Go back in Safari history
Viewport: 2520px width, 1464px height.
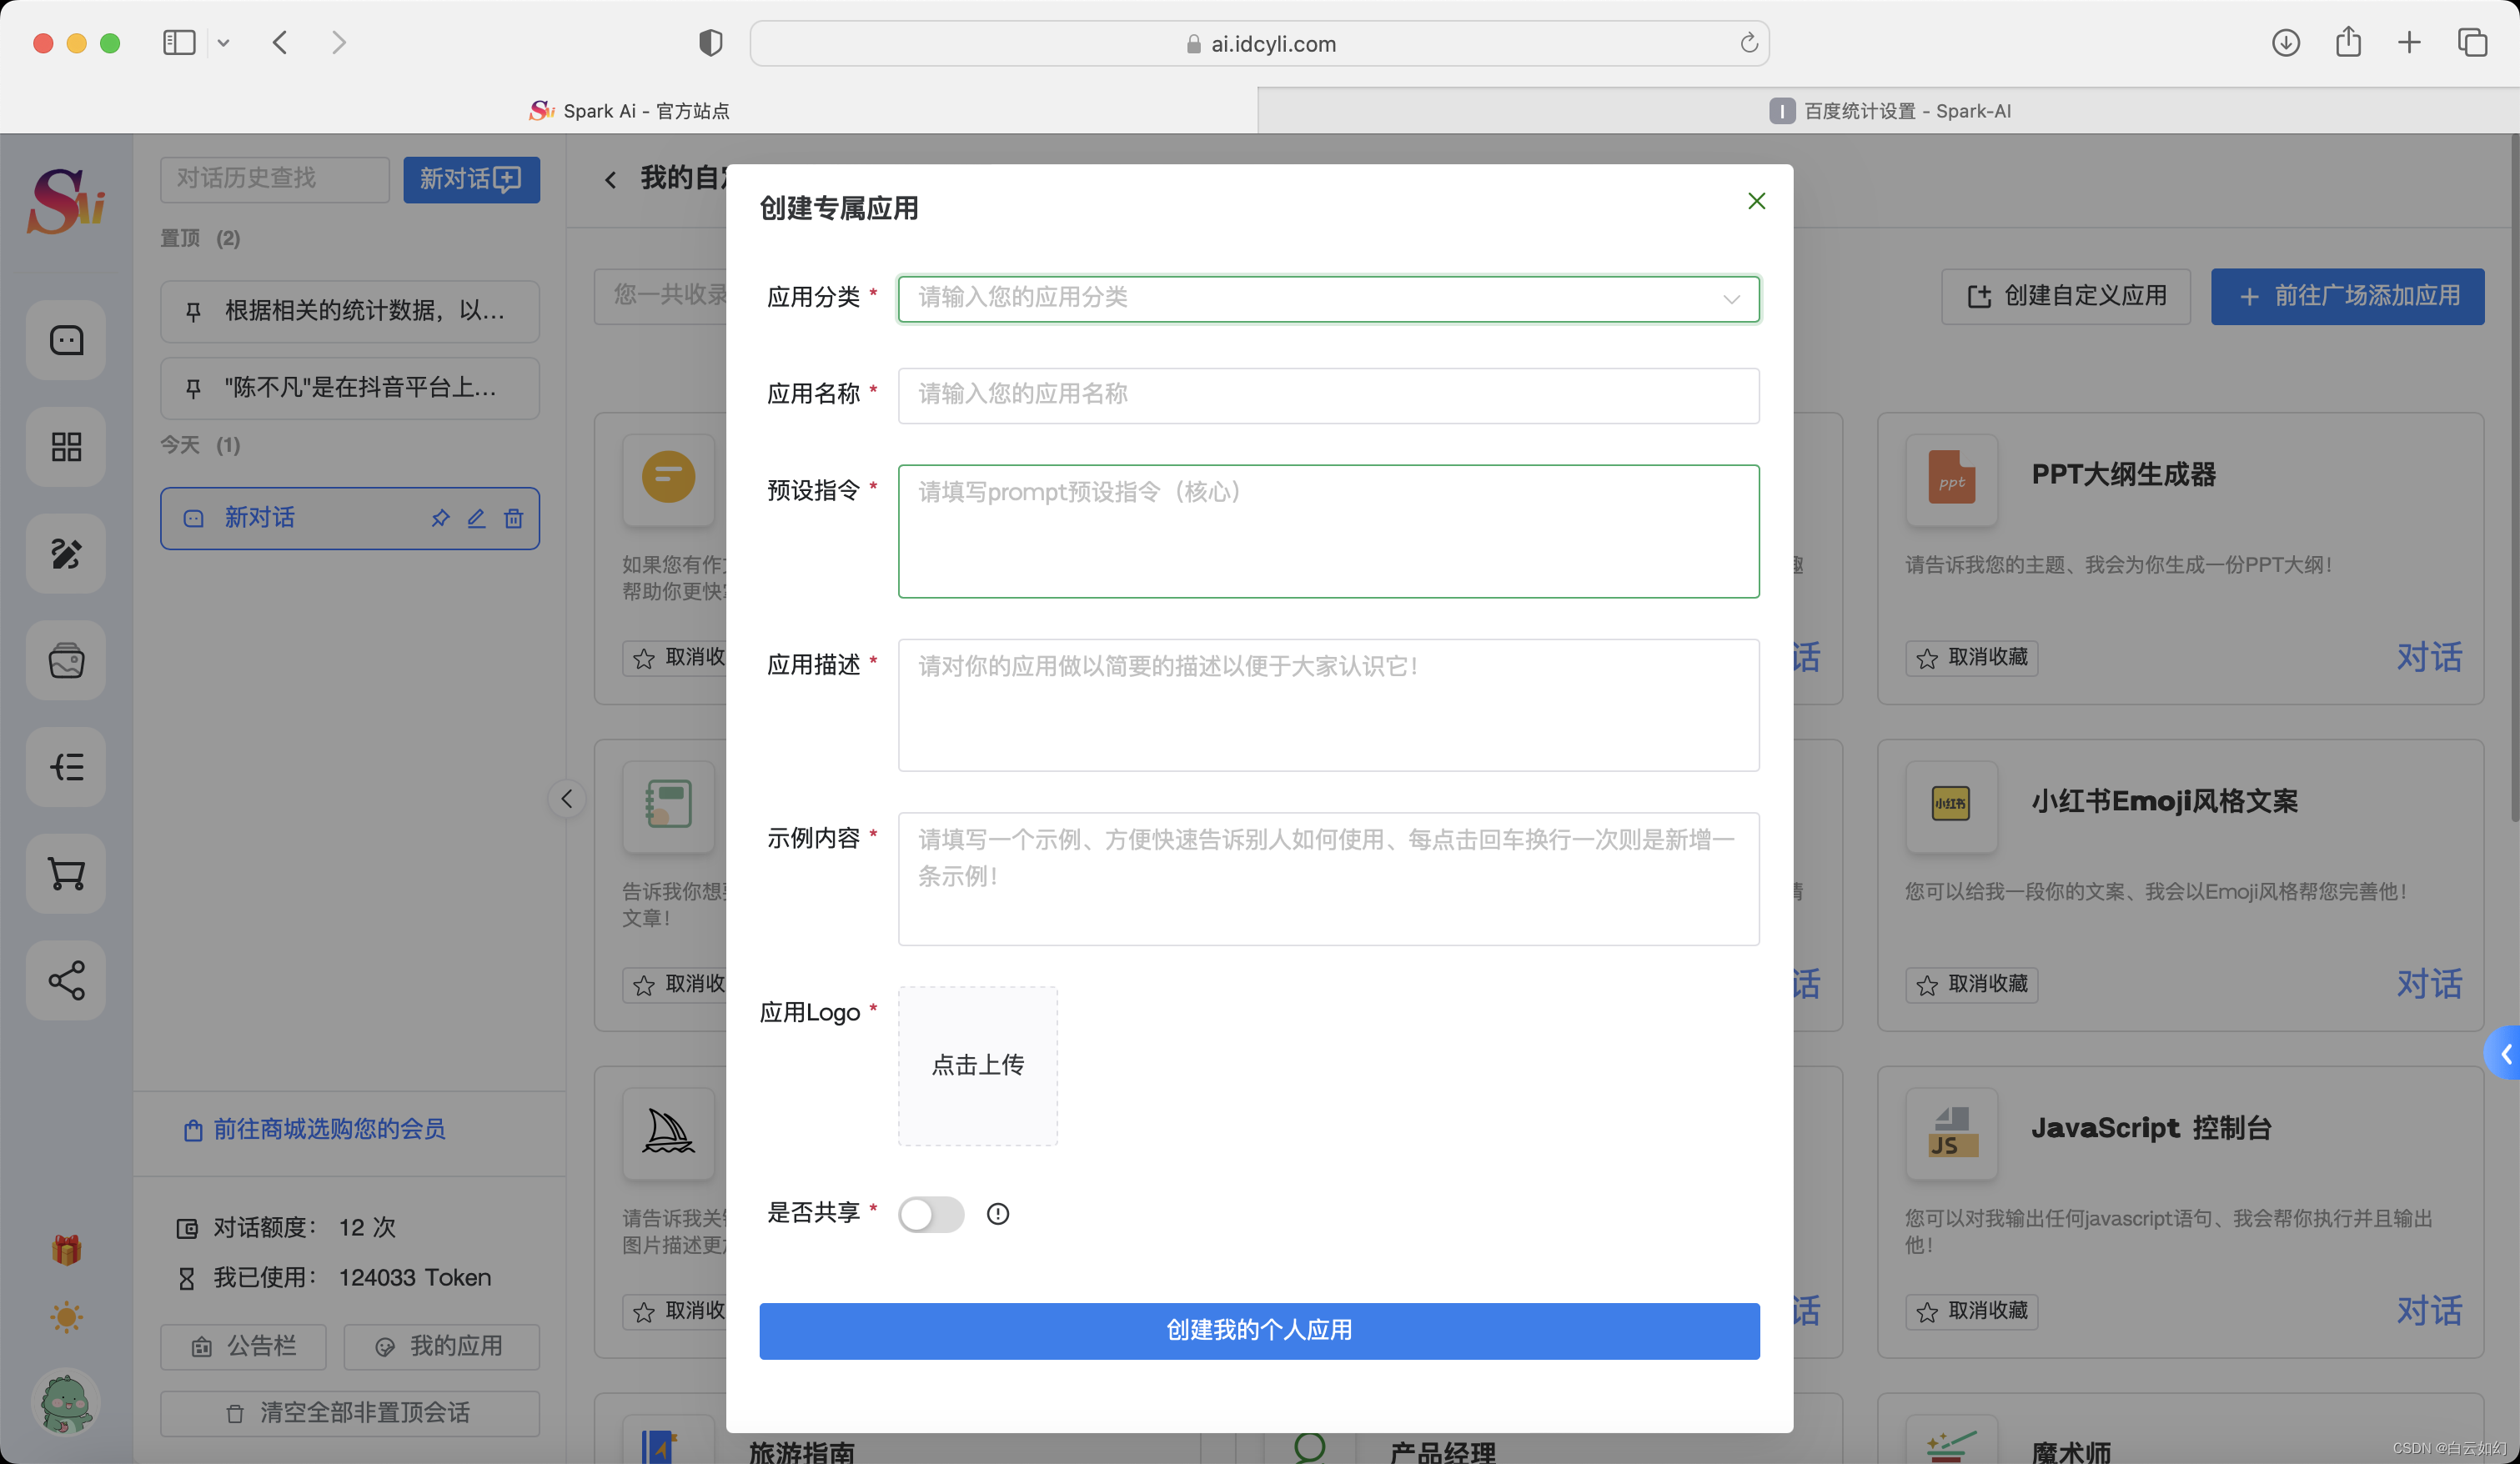(x=280, y=43)
